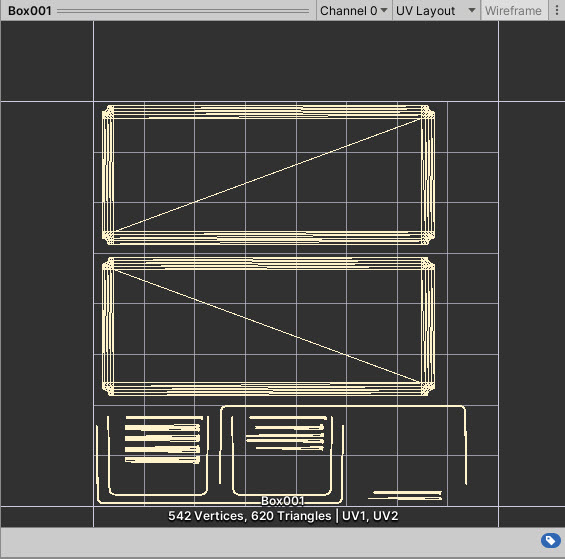Open the UV Layout display mode dropdown
The height and width of the screenshot is (559, 565).
(436, 10)
